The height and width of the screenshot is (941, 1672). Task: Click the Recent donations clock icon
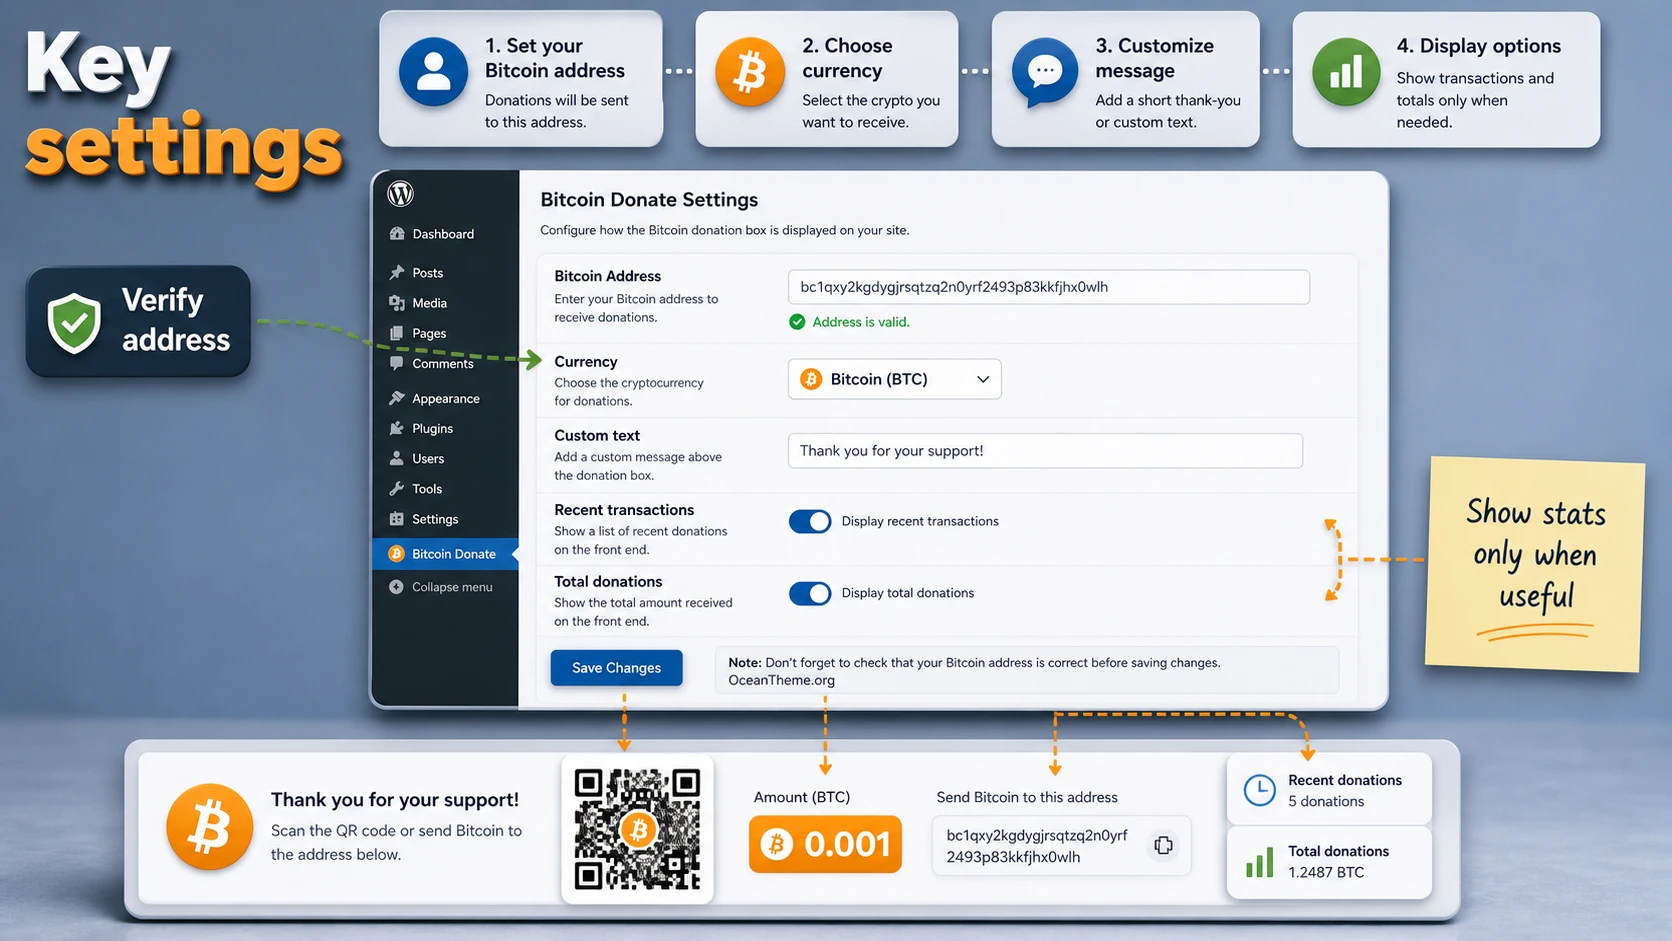click(x=1260, y=790)
